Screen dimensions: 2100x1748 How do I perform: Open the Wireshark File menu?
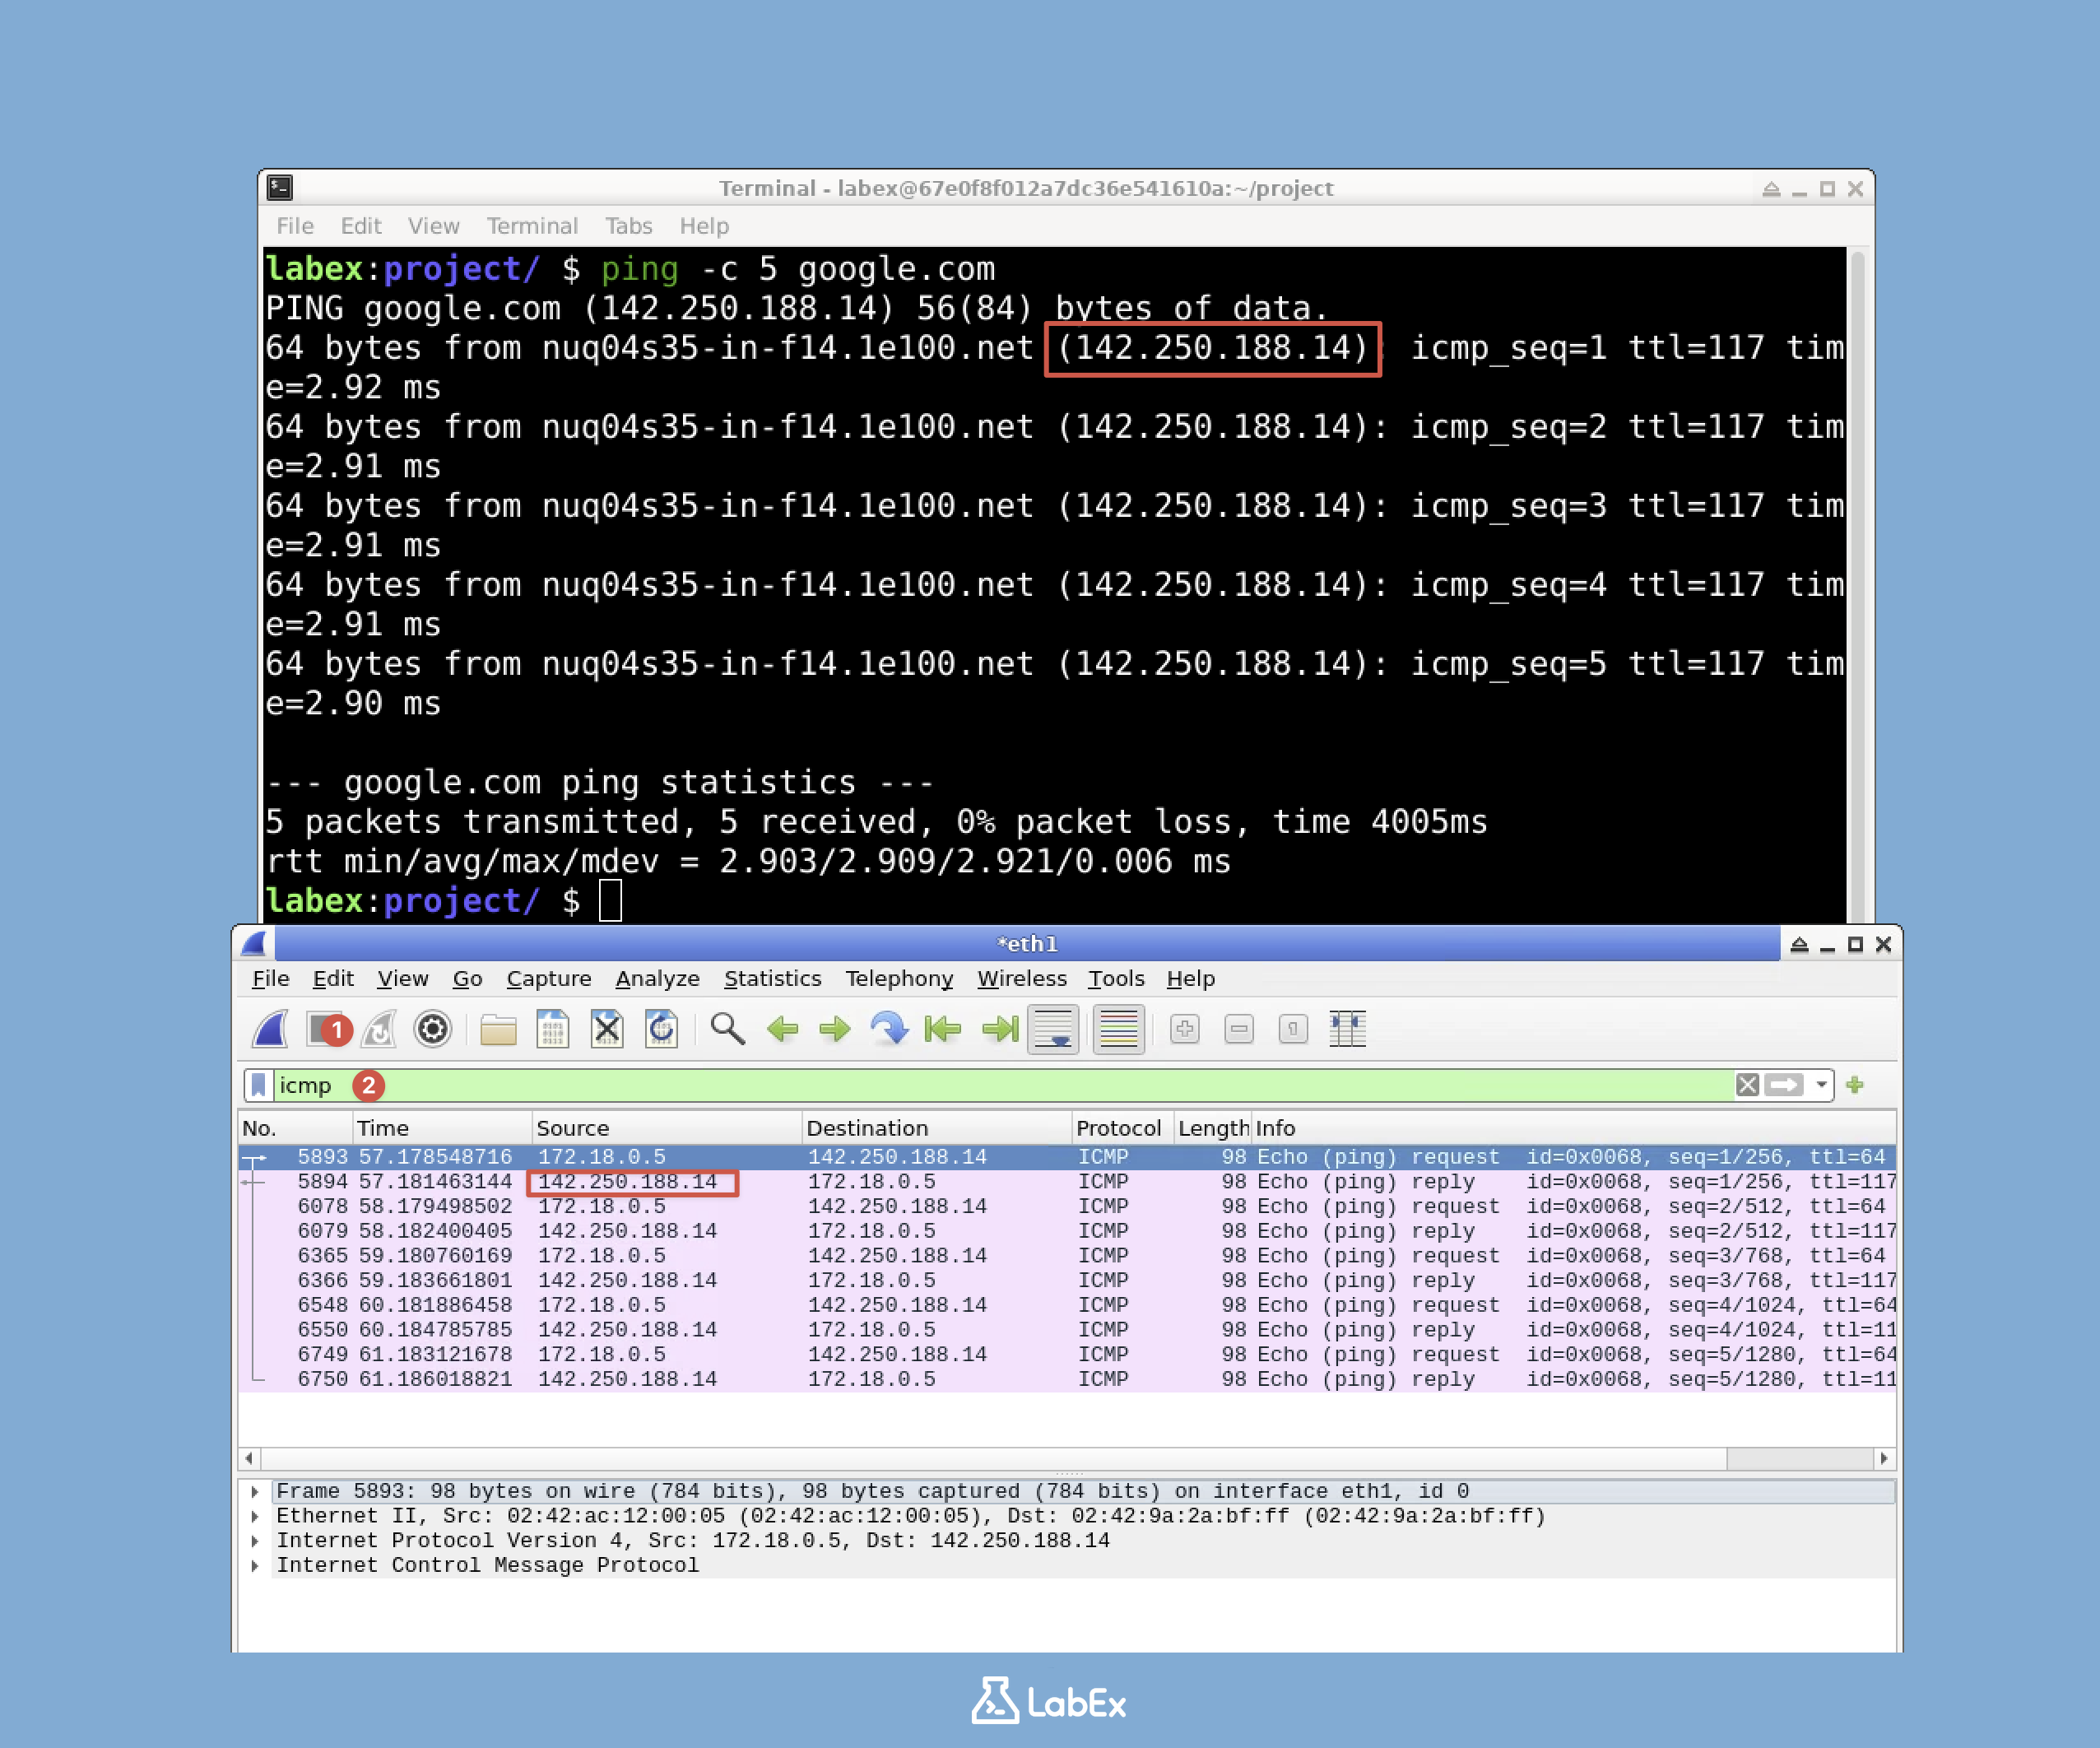pos(271,978)
